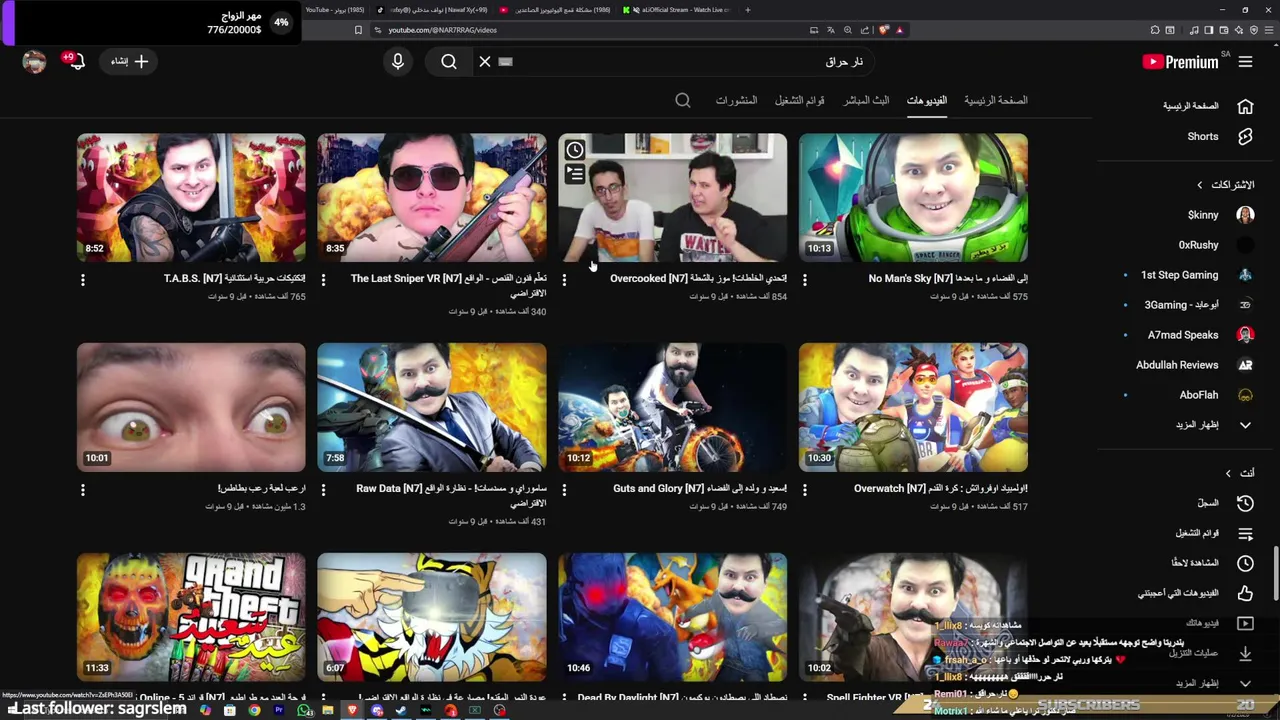Open The Last Sniper VR video thumbnail
The image size is (1280, 720).
432,198
